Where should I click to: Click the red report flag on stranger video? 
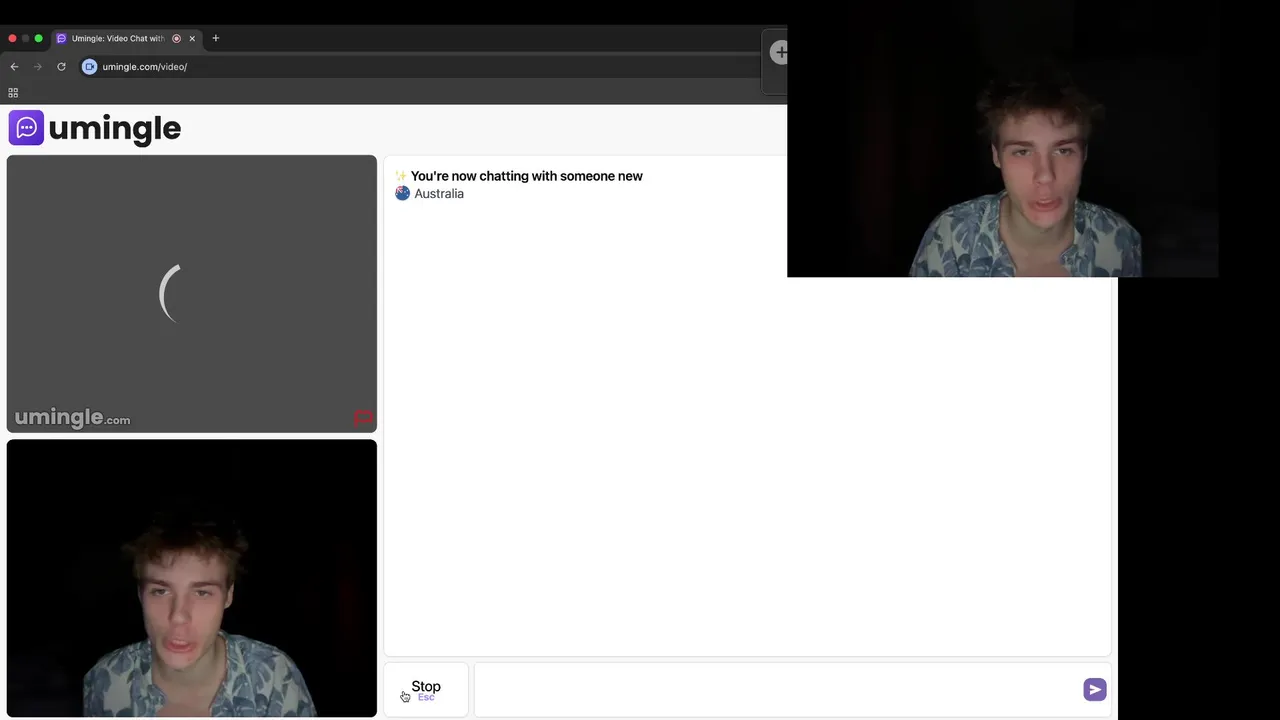[363, 418]
